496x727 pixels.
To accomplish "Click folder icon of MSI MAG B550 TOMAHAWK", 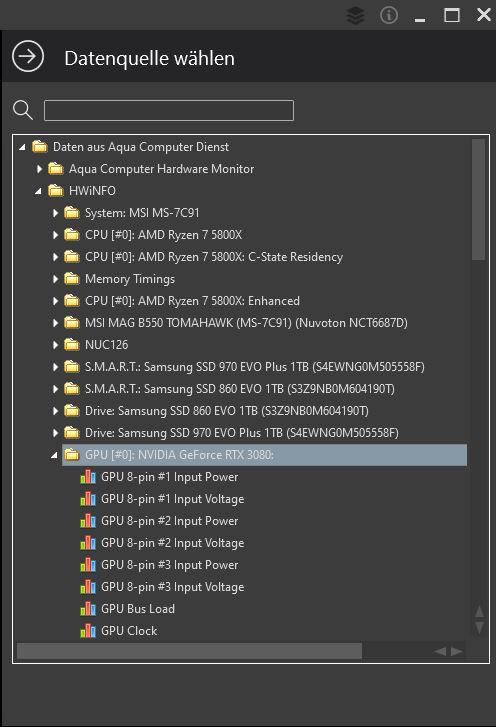I will click(72, 322).
